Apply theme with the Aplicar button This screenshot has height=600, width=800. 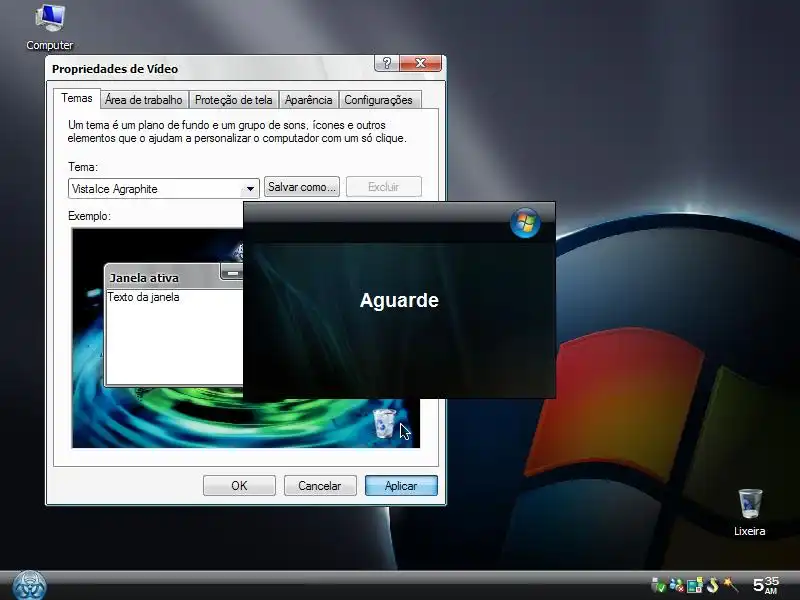[401, 486]
